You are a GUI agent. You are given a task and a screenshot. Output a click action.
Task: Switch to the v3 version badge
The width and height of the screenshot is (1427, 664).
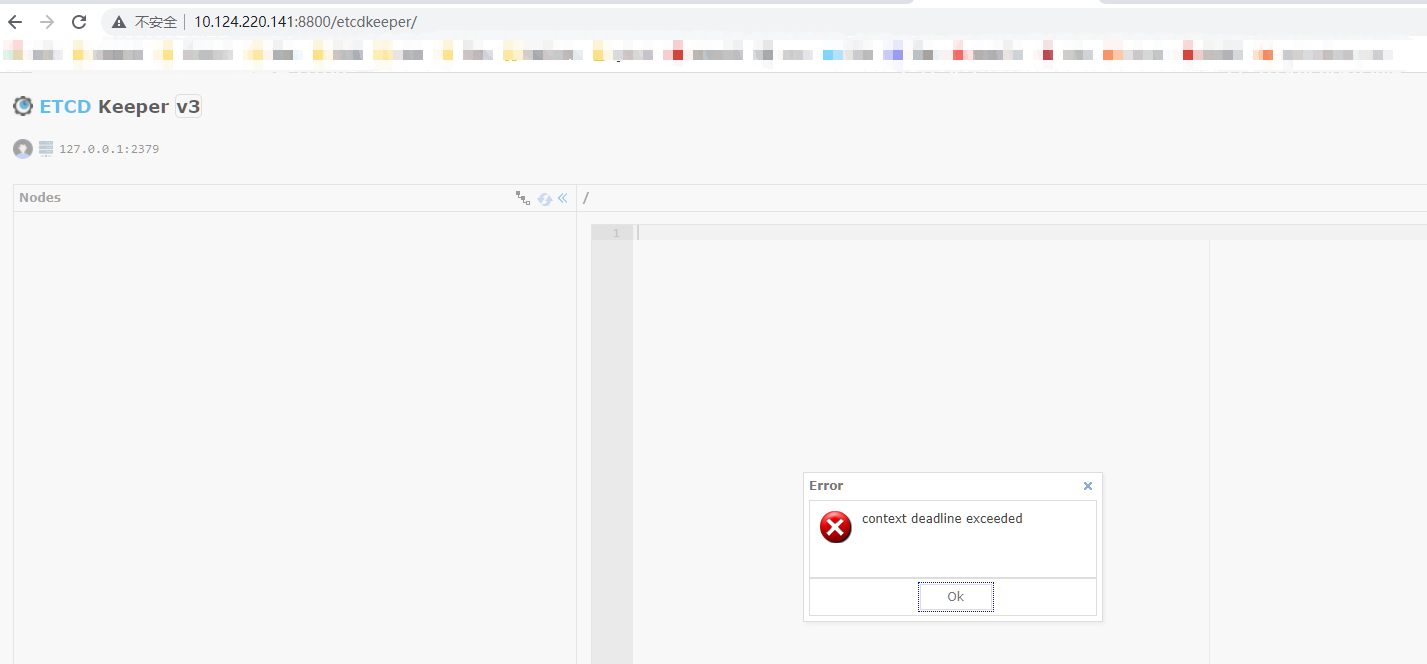[x=188, y=105]
